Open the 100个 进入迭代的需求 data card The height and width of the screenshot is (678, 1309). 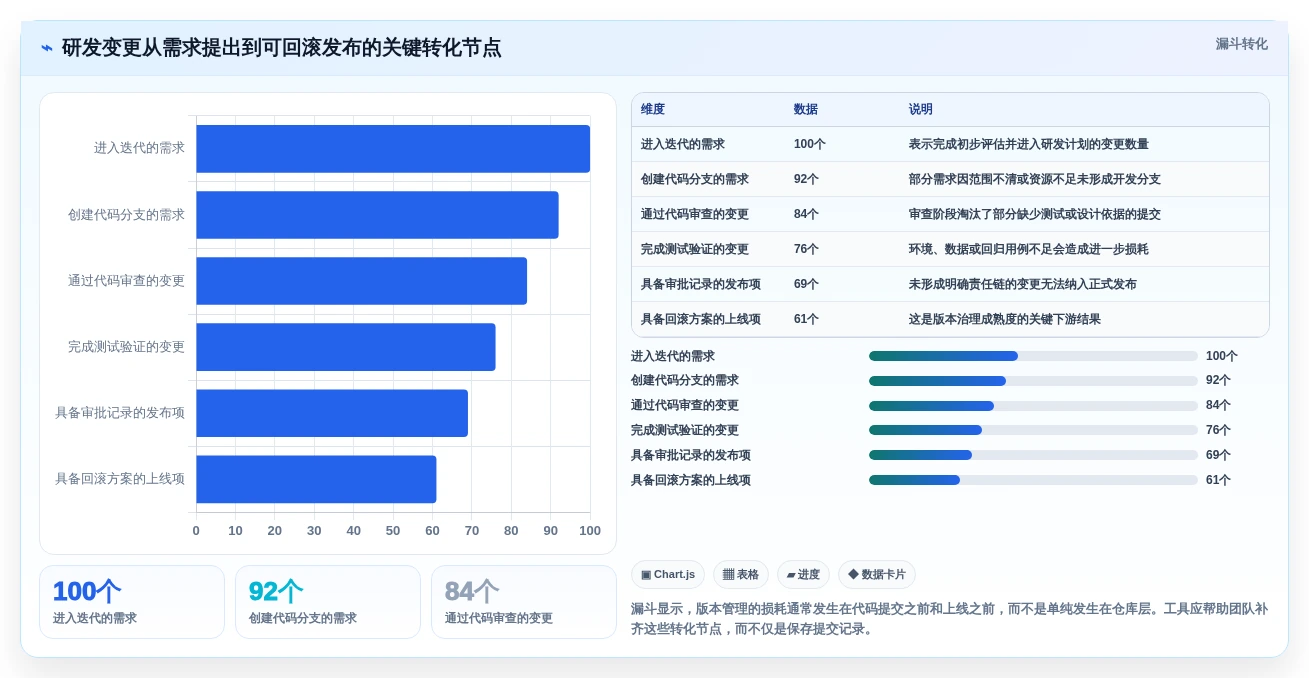click(132, 602)
